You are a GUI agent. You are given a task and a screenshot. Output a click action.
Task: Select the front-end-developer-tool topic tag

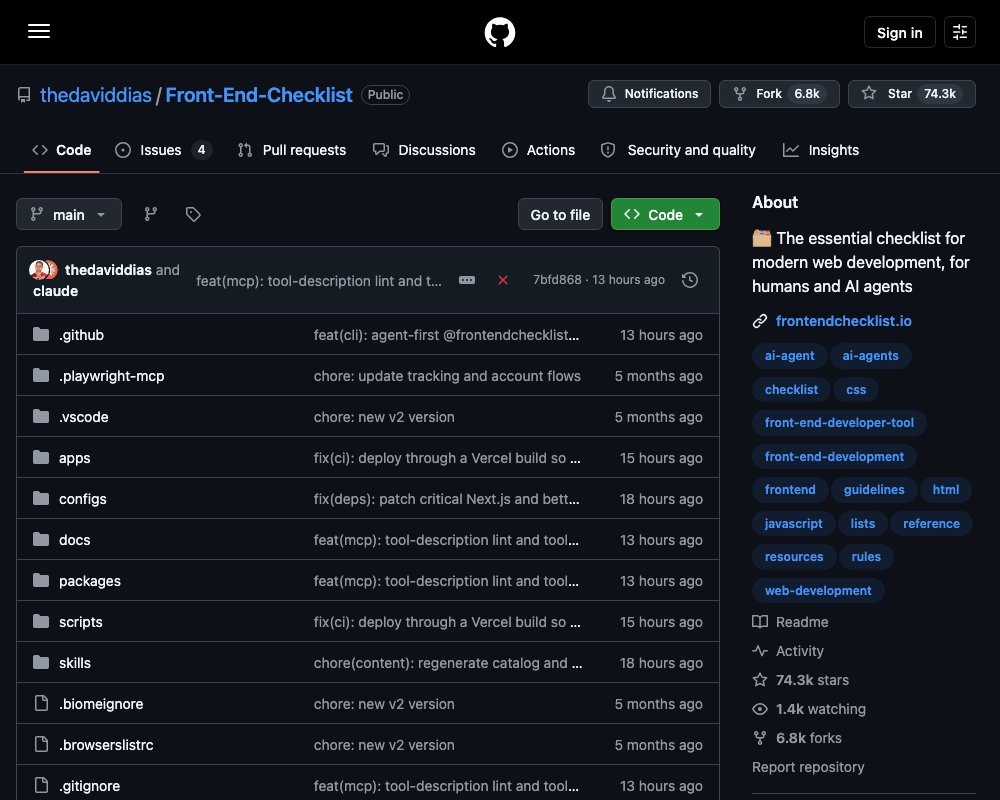839,422
